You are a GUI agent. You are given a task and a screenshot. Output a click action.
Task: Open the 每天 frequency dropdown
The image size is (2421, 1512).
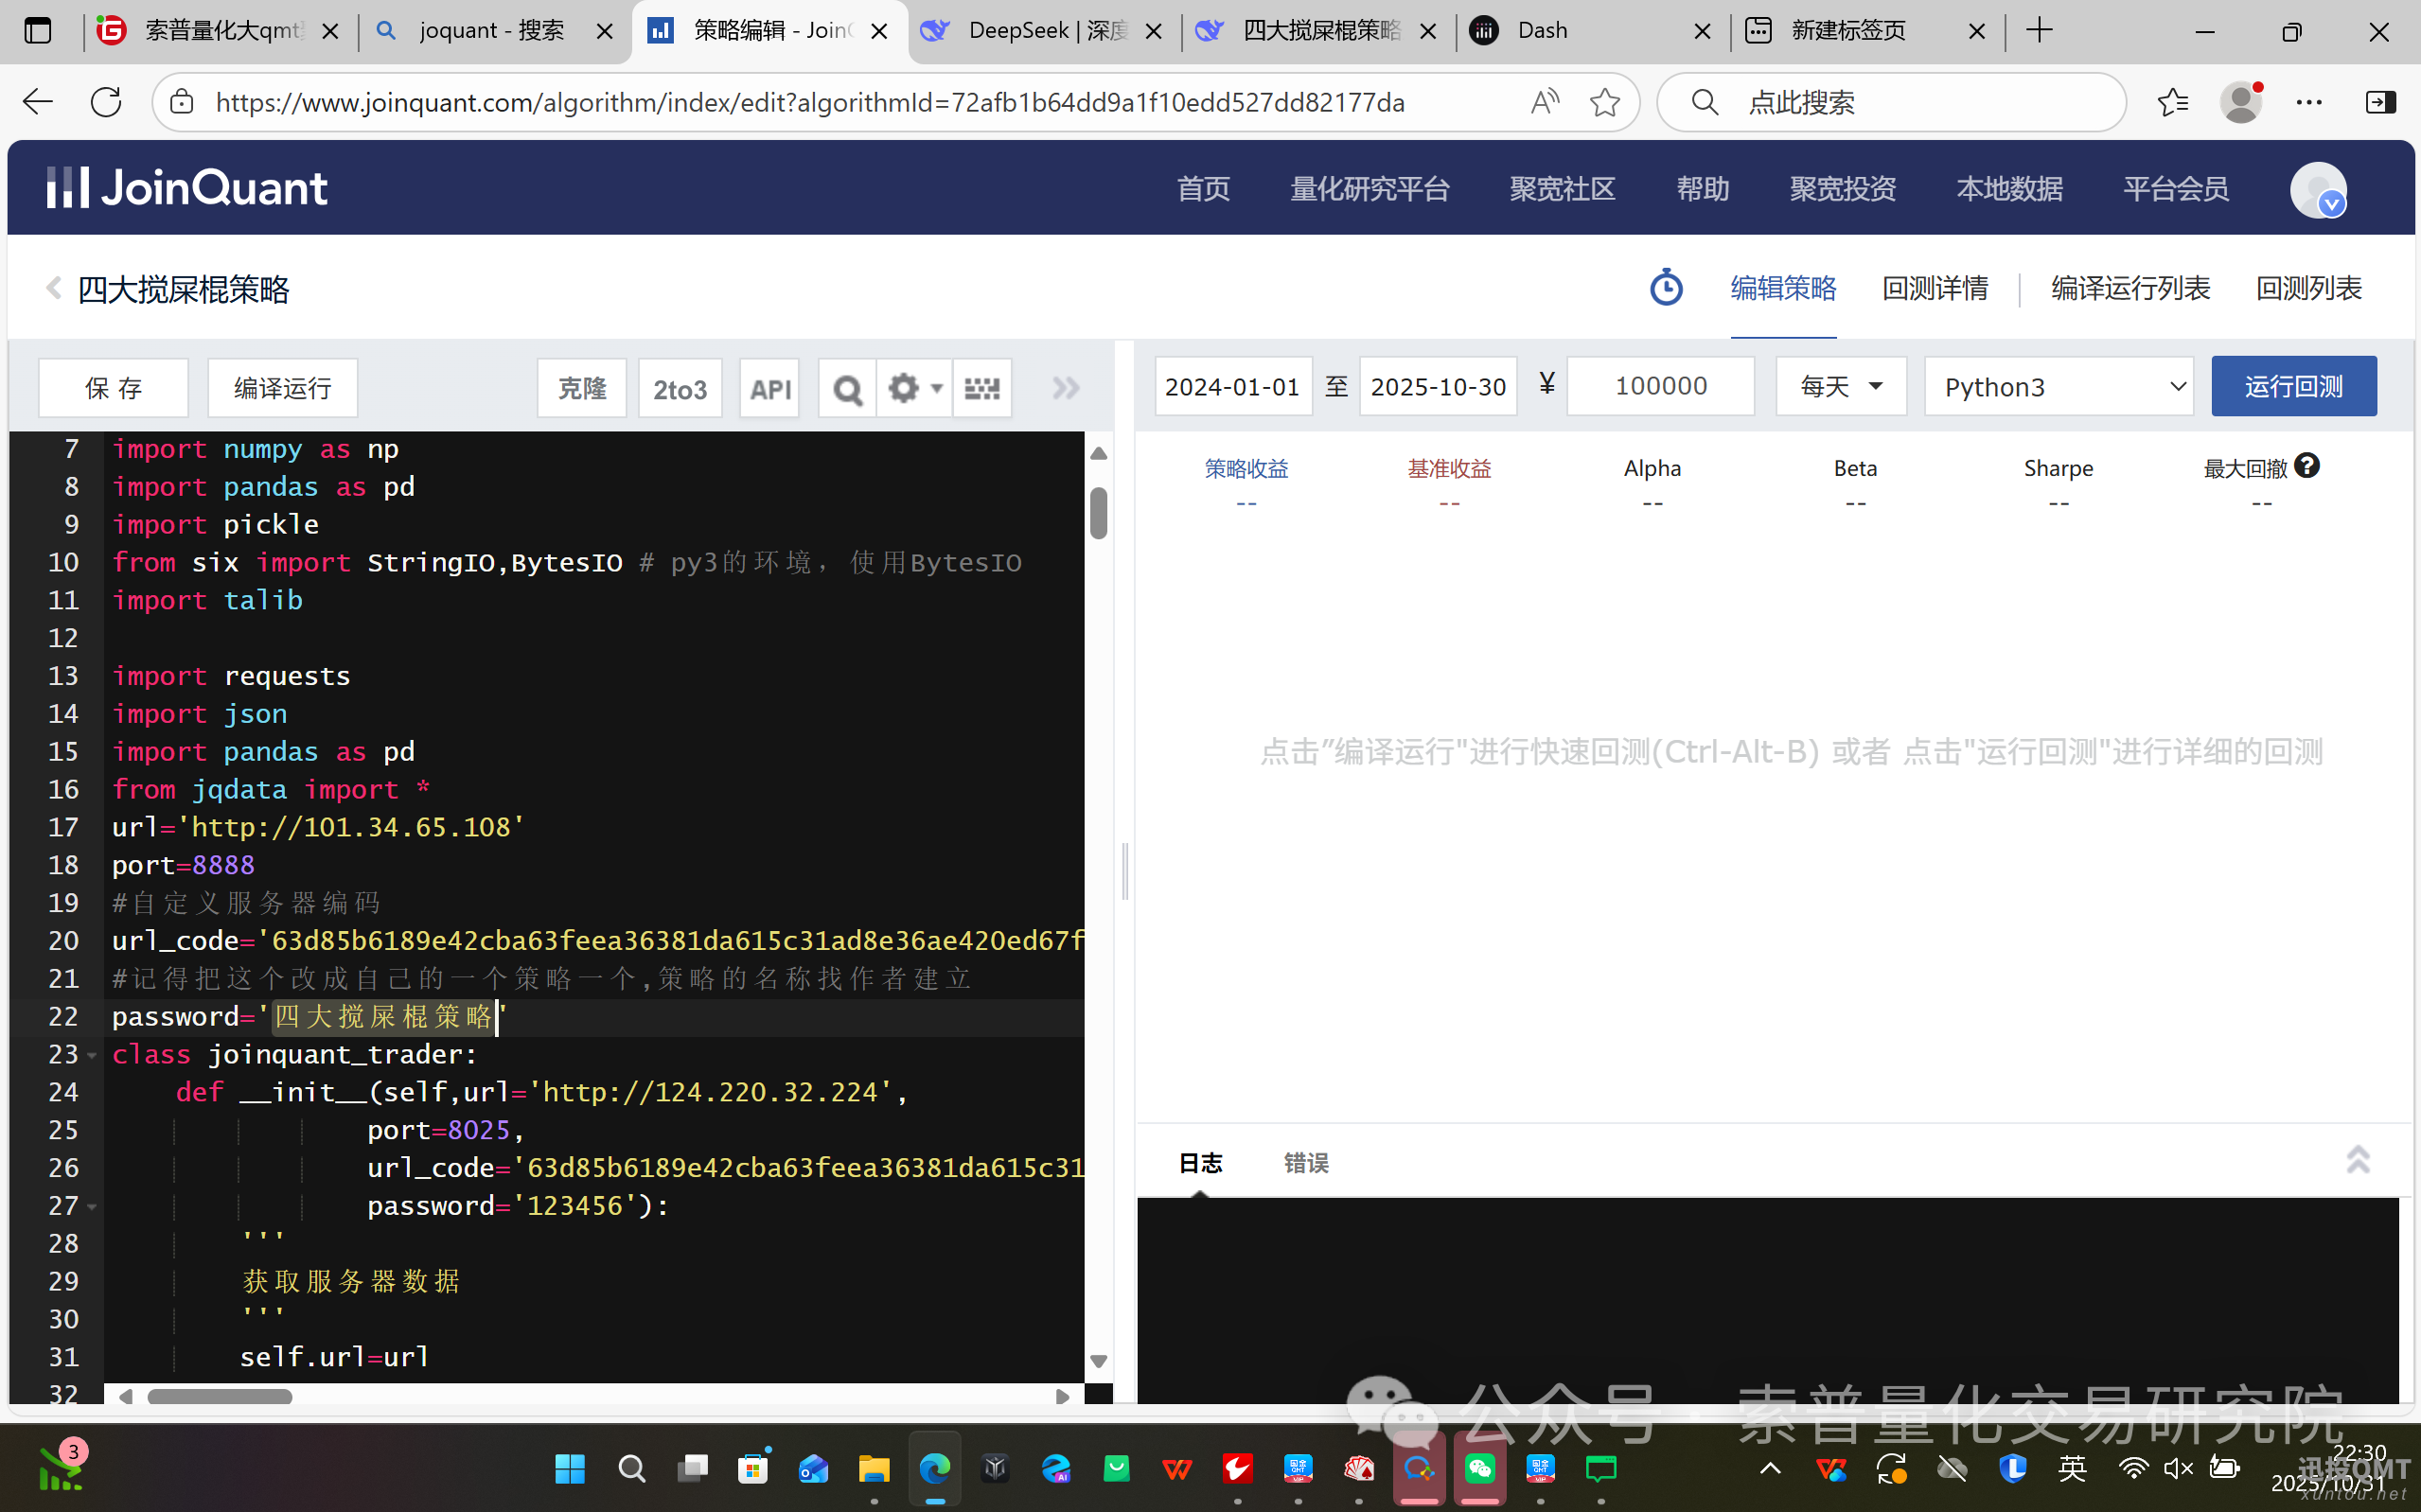(x=1840, y=386)
